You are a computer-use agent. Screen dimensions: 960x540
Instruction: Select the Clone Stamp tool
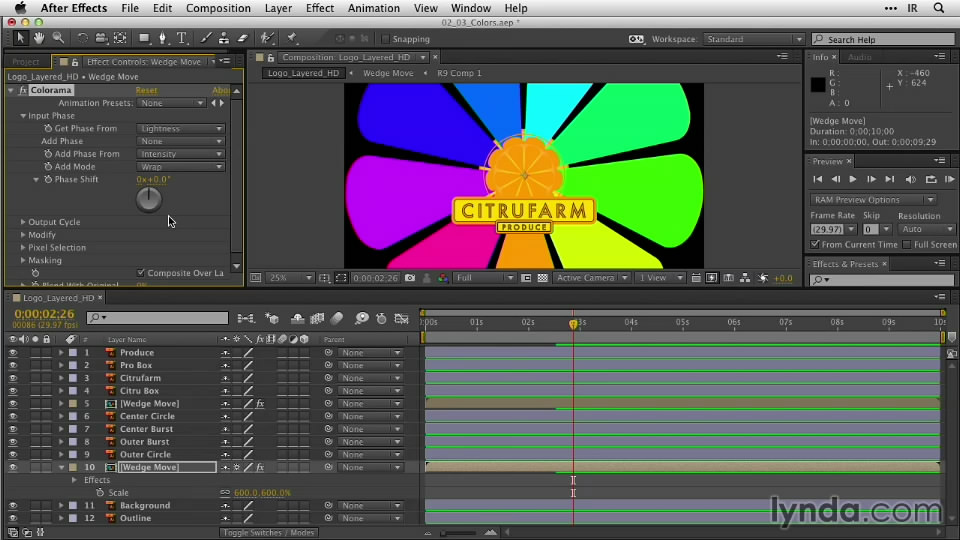224,38
